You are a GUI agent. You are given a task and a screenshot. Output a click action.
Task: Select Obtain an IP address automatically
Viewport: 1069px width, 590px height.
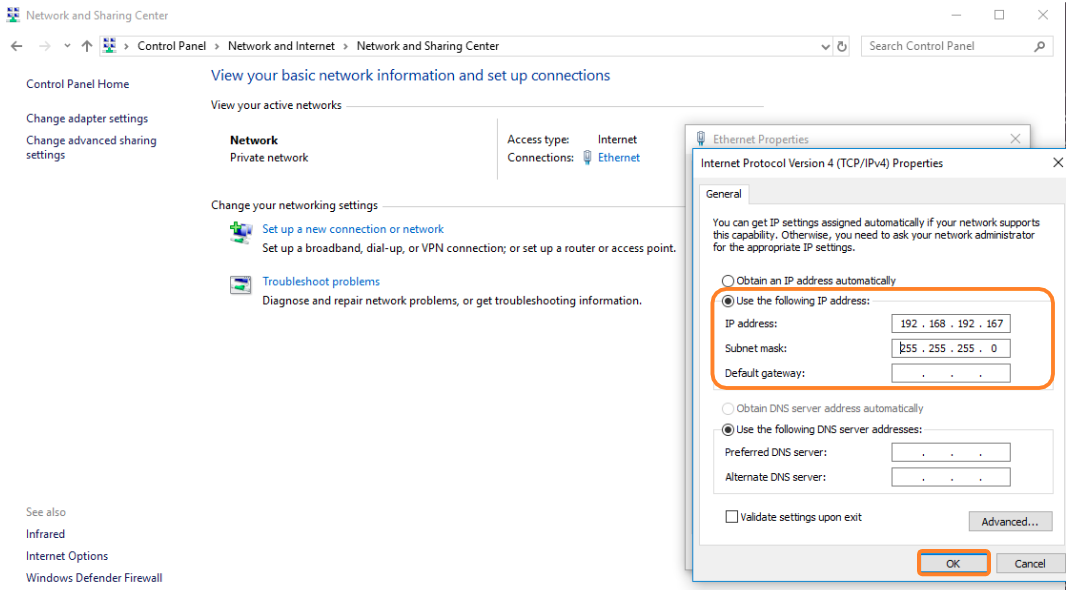[728, 281]
